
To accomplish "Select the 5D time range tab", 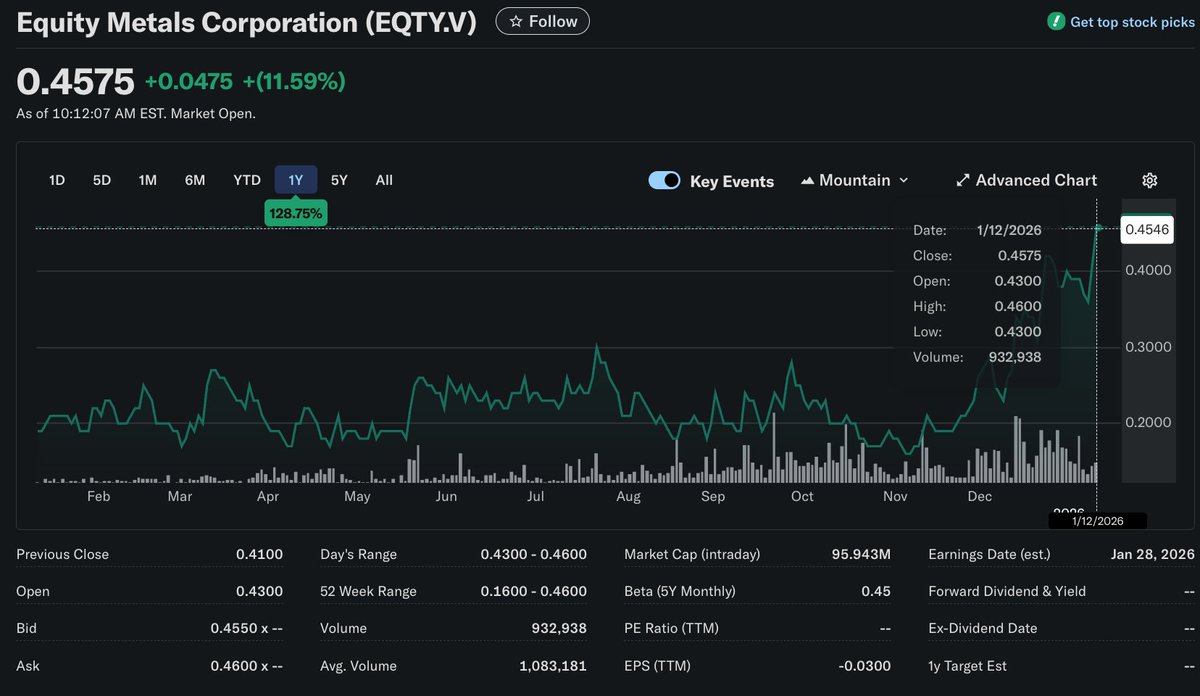I will coord(102,180).
